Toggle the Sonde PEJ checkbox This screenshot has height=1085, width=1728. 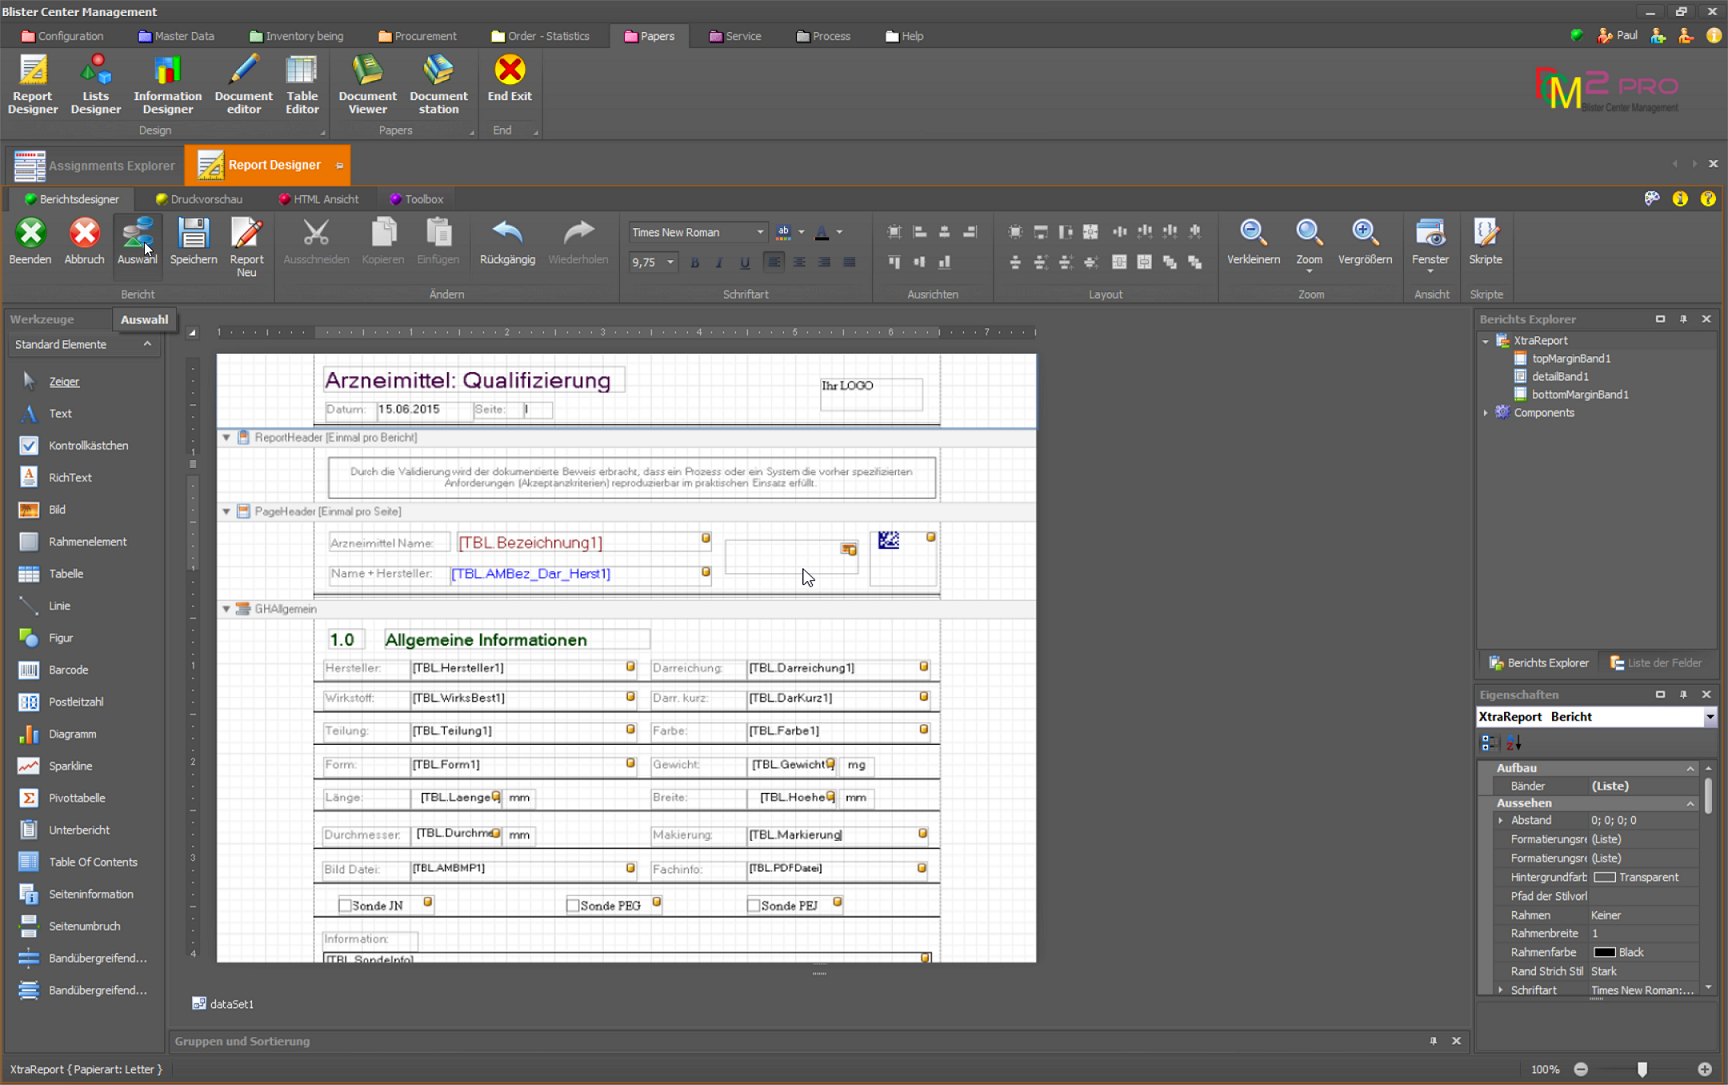coord(753,906)
